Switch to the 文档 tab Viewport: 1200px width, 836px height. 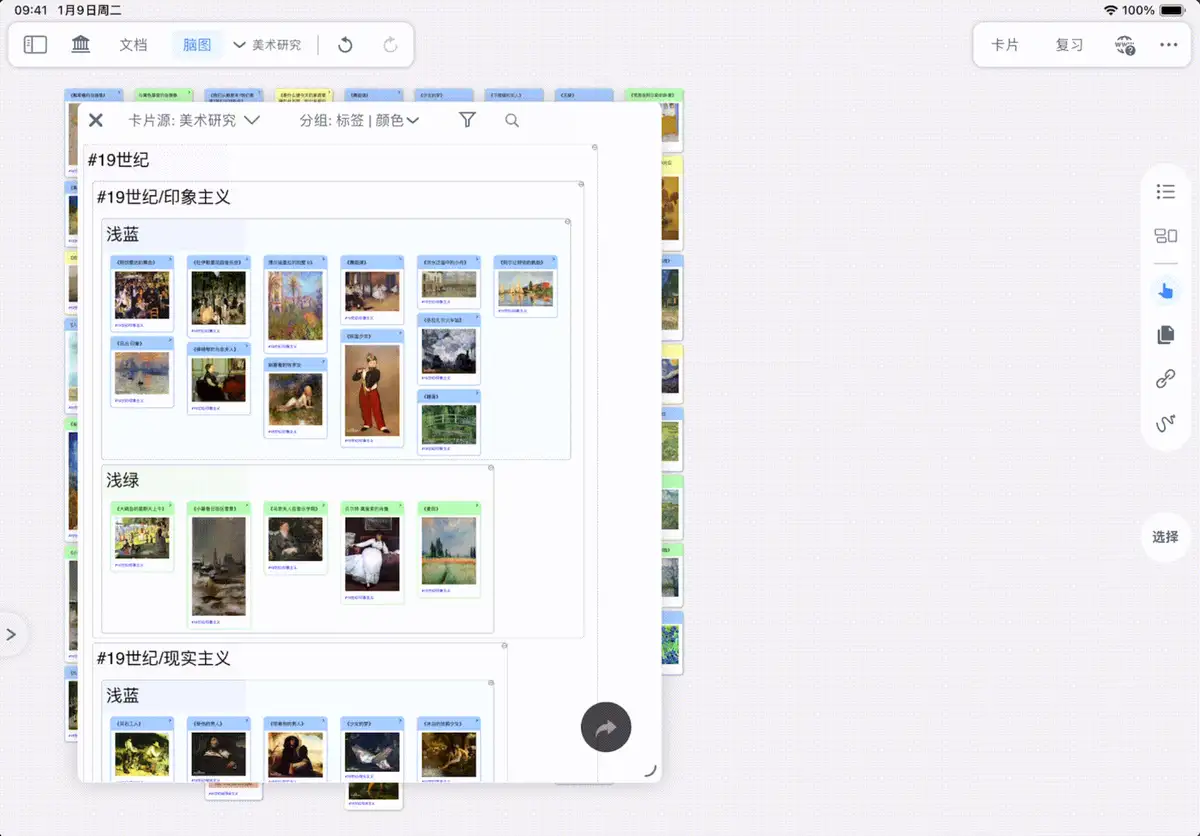(x=133, y=45)
